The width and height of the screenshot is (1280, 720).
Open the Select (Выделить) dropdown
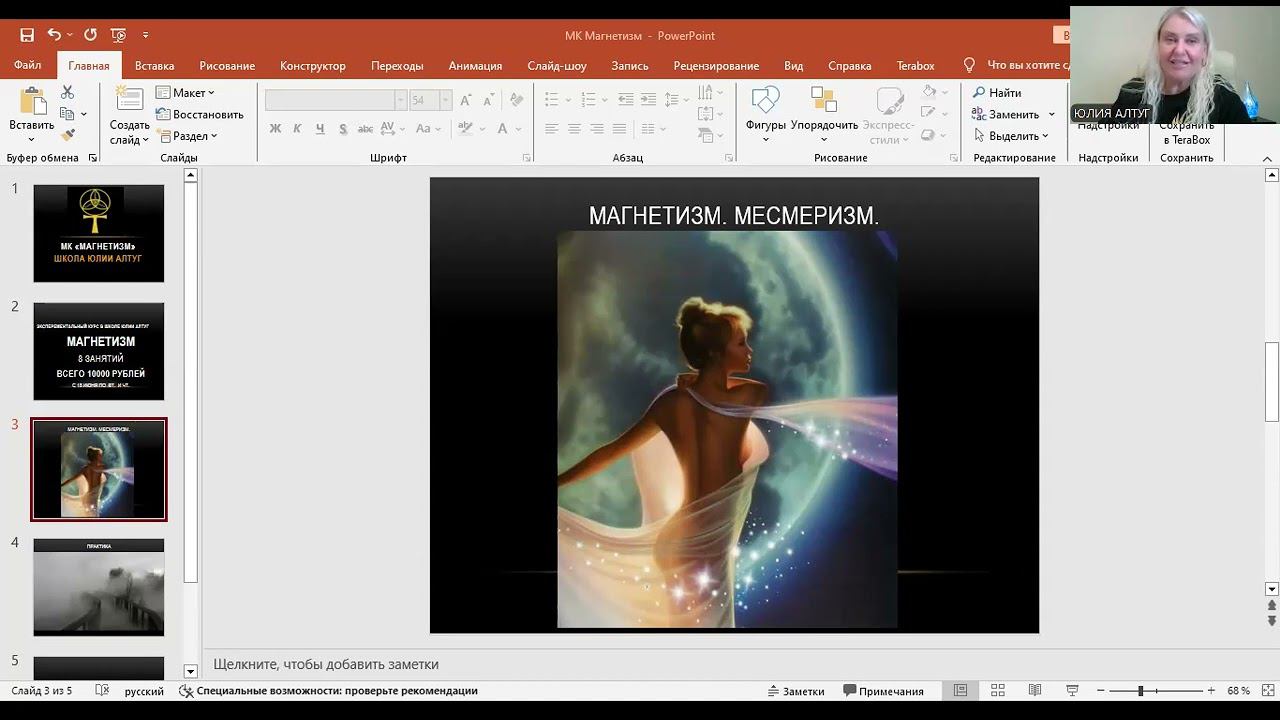(1012, 136)
